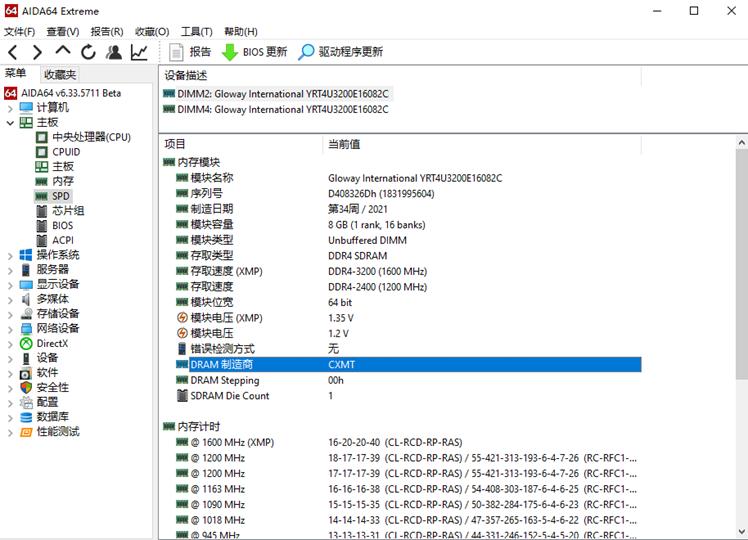Open the 文件(F) menu
This screenshot has height=540, width=748.
pos(20,31)
